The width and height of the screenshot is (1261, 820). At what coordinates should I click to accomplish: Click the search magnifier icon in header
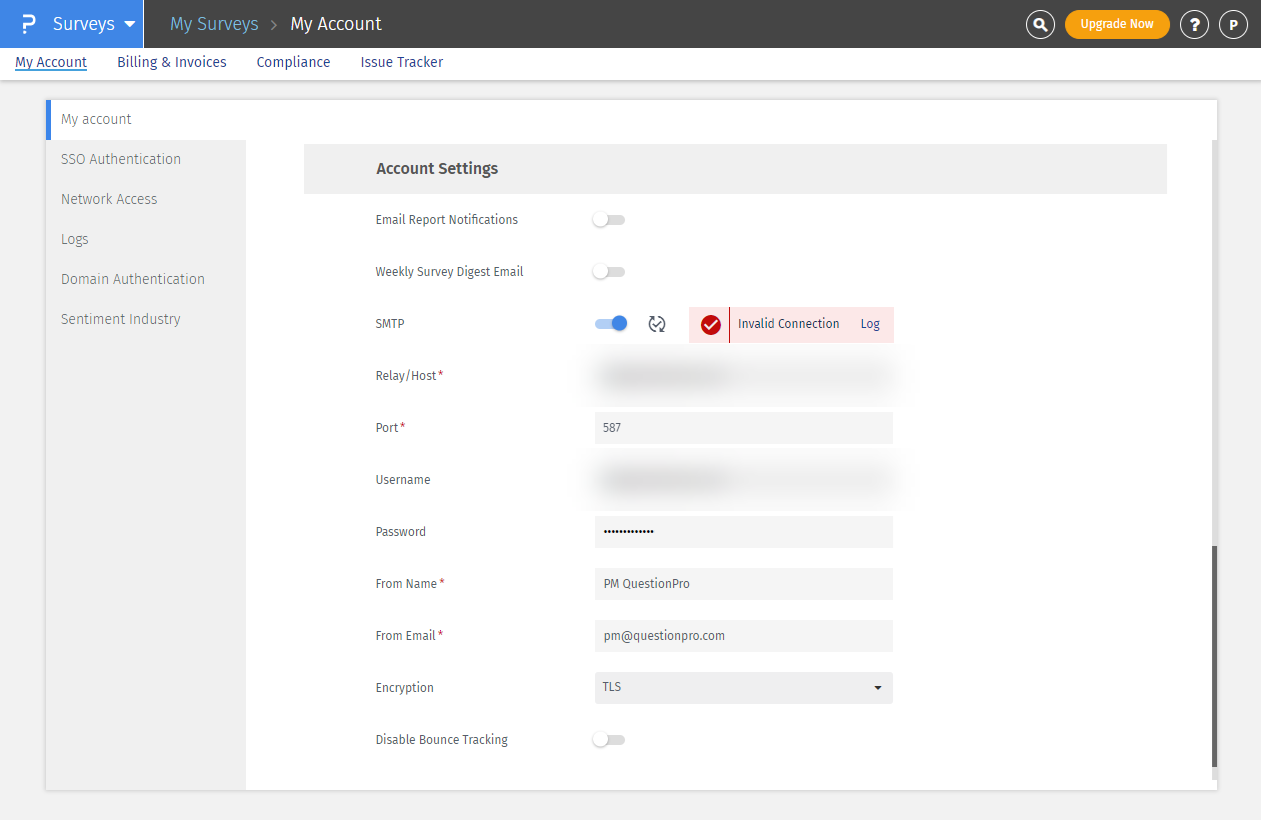click(1040, 24)
